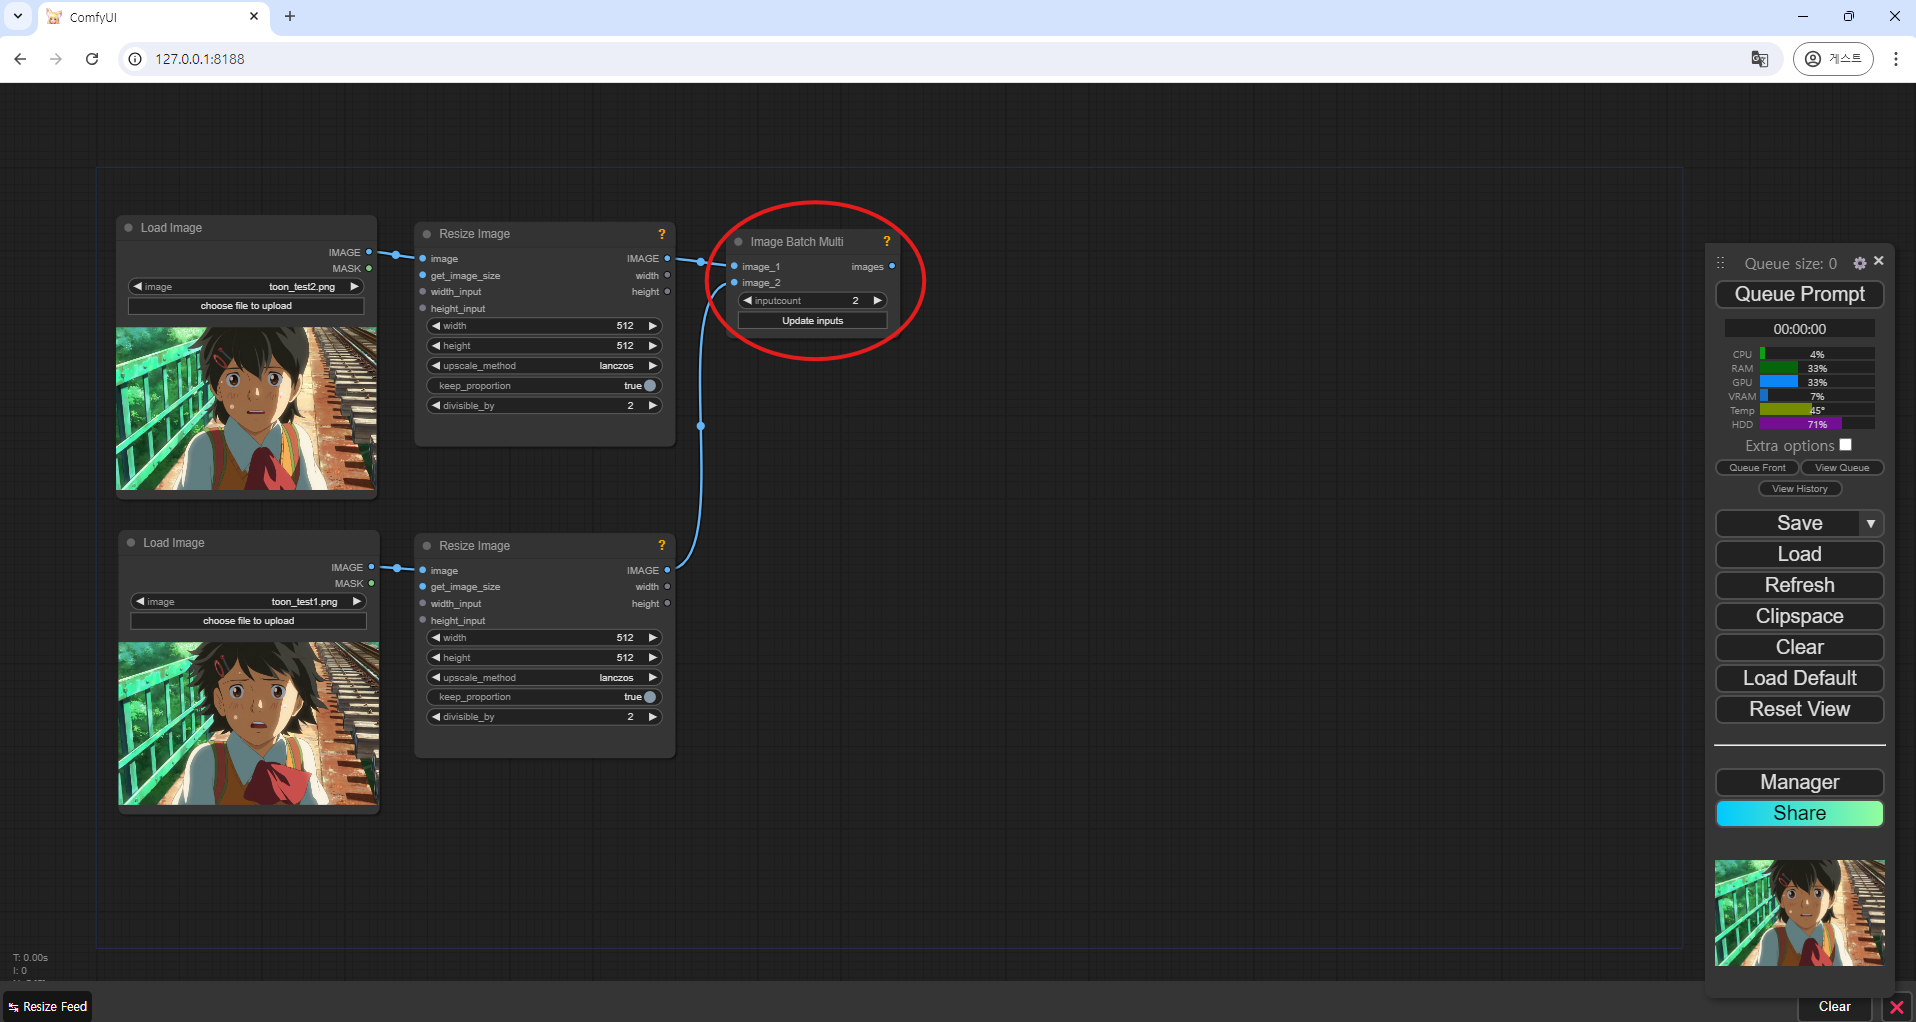Click the feed preview thumbnail
This screenshot has width=1916, height=1022.
pyautogui.click(x=1799, y=912)
